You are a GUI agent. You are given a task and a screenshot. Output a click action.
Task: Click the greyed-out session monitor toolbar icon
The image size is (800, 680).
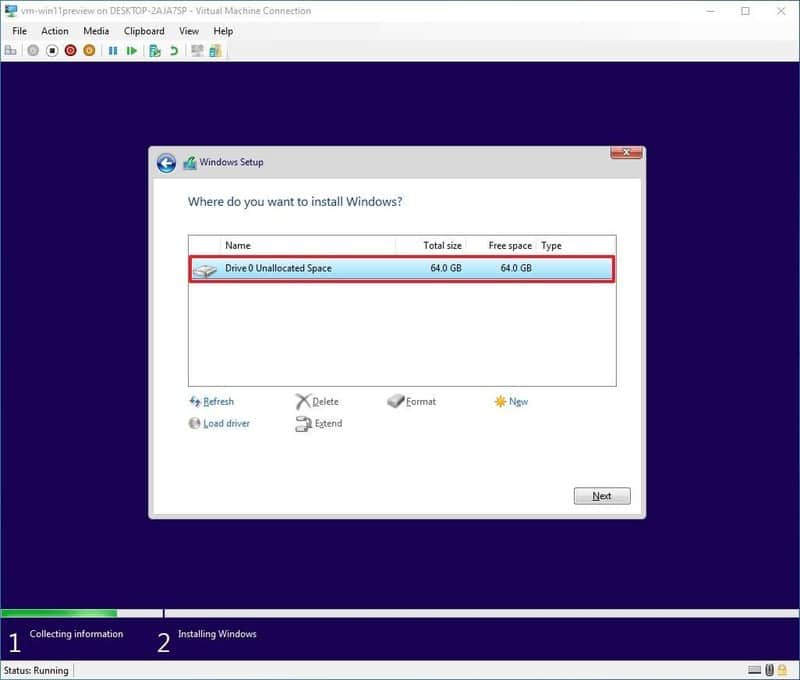pyautogui.click(x=197, y=51)
